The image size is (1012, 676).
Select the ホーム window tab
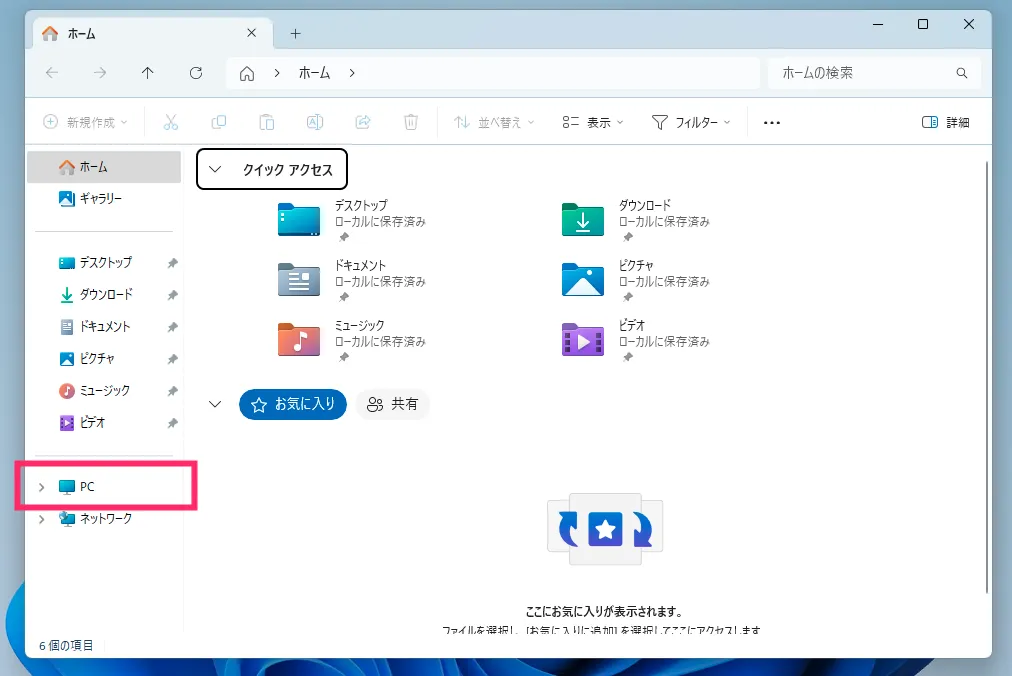pyautogui.click(x=151, y=34)
